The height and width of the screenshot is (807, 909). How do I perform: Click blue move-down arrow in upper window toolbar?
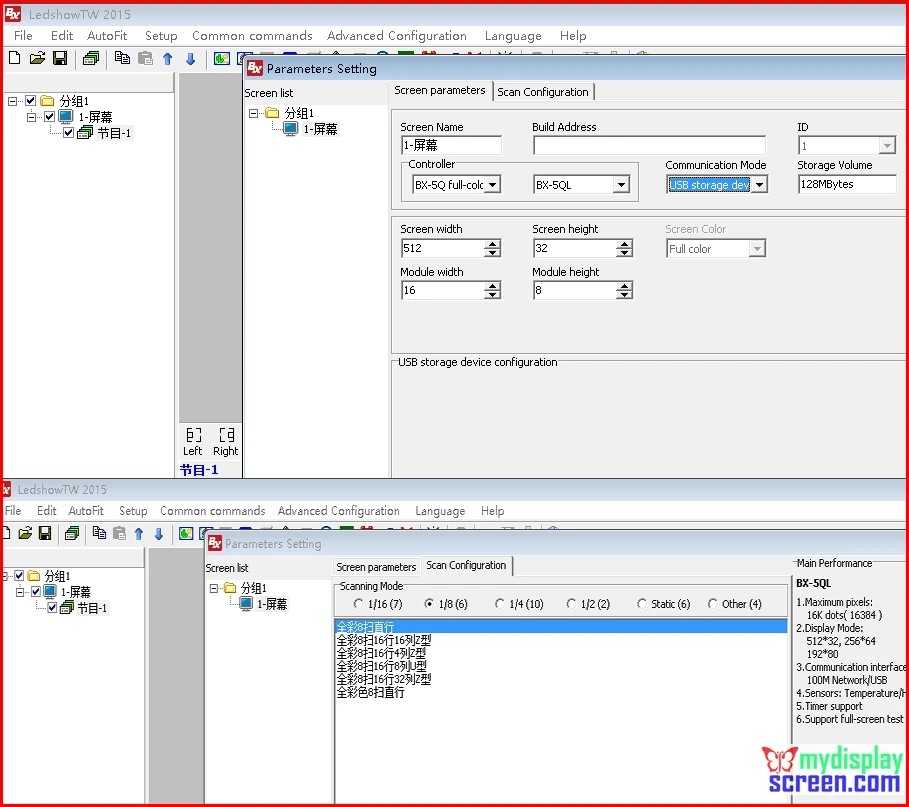tap(190, 59)
